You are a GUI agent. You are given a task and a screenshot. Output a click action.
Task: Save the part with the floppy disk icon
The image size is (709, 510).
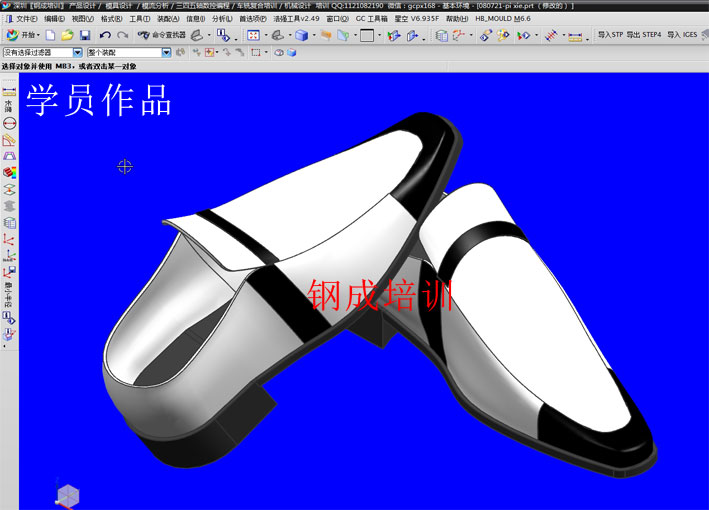[x=85, y=35]
